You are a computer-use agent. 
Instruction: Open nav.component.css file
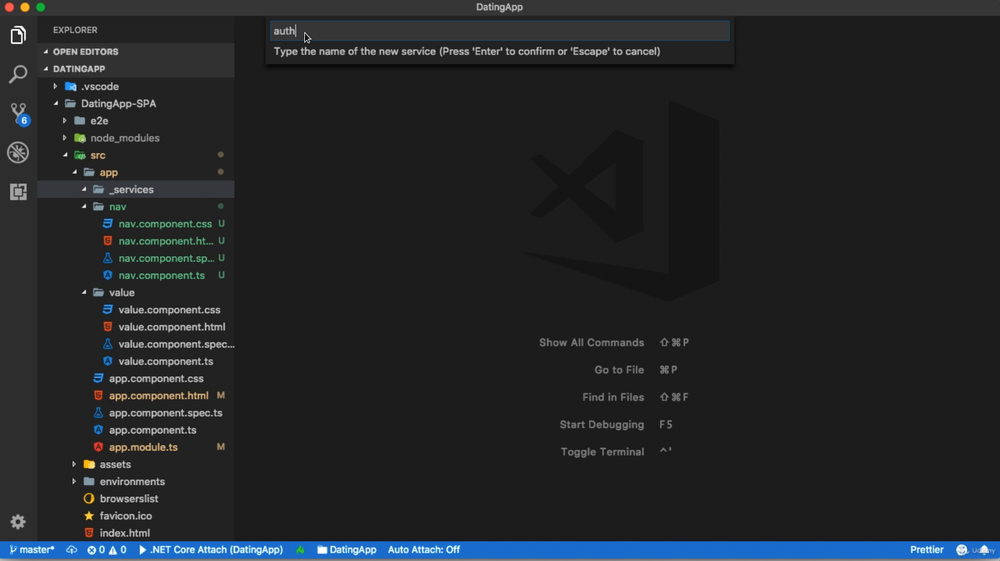coord(136,224)
